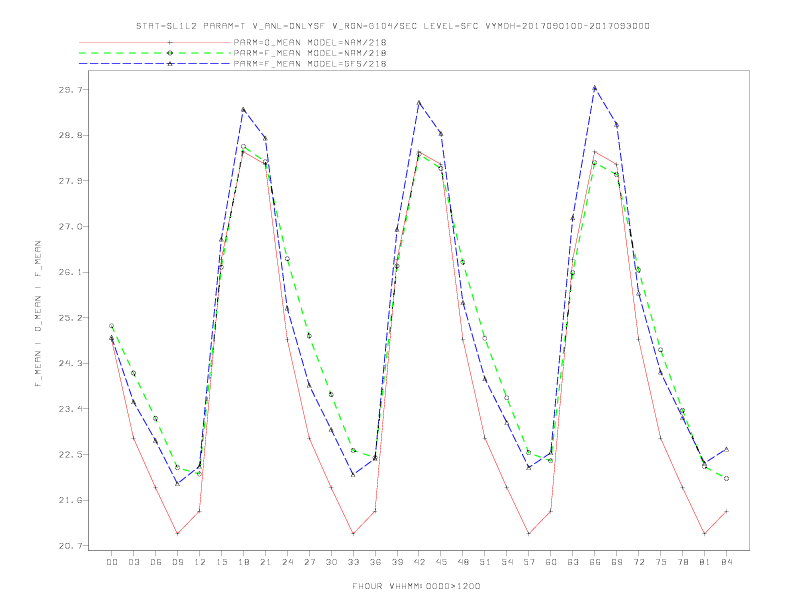Click the y-axis title F_MEAN | O_MEAN | F_MEAN

coord(38,314)
